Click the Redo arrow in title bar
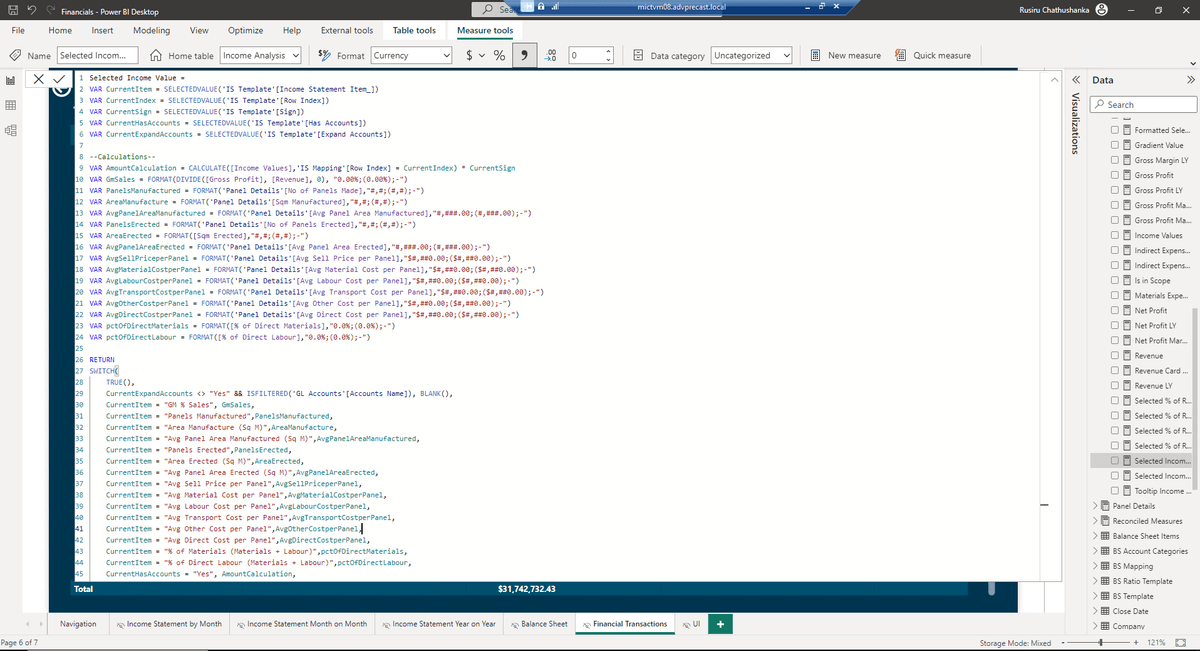This screenshot has height=651, width=1200. coord(52,9)
